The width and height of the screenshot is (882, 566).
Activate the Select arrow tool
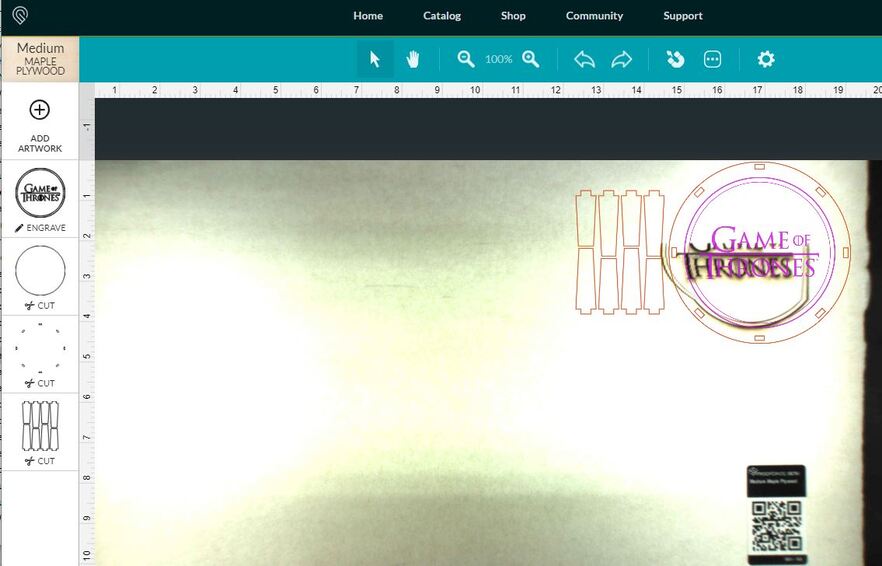375,59
